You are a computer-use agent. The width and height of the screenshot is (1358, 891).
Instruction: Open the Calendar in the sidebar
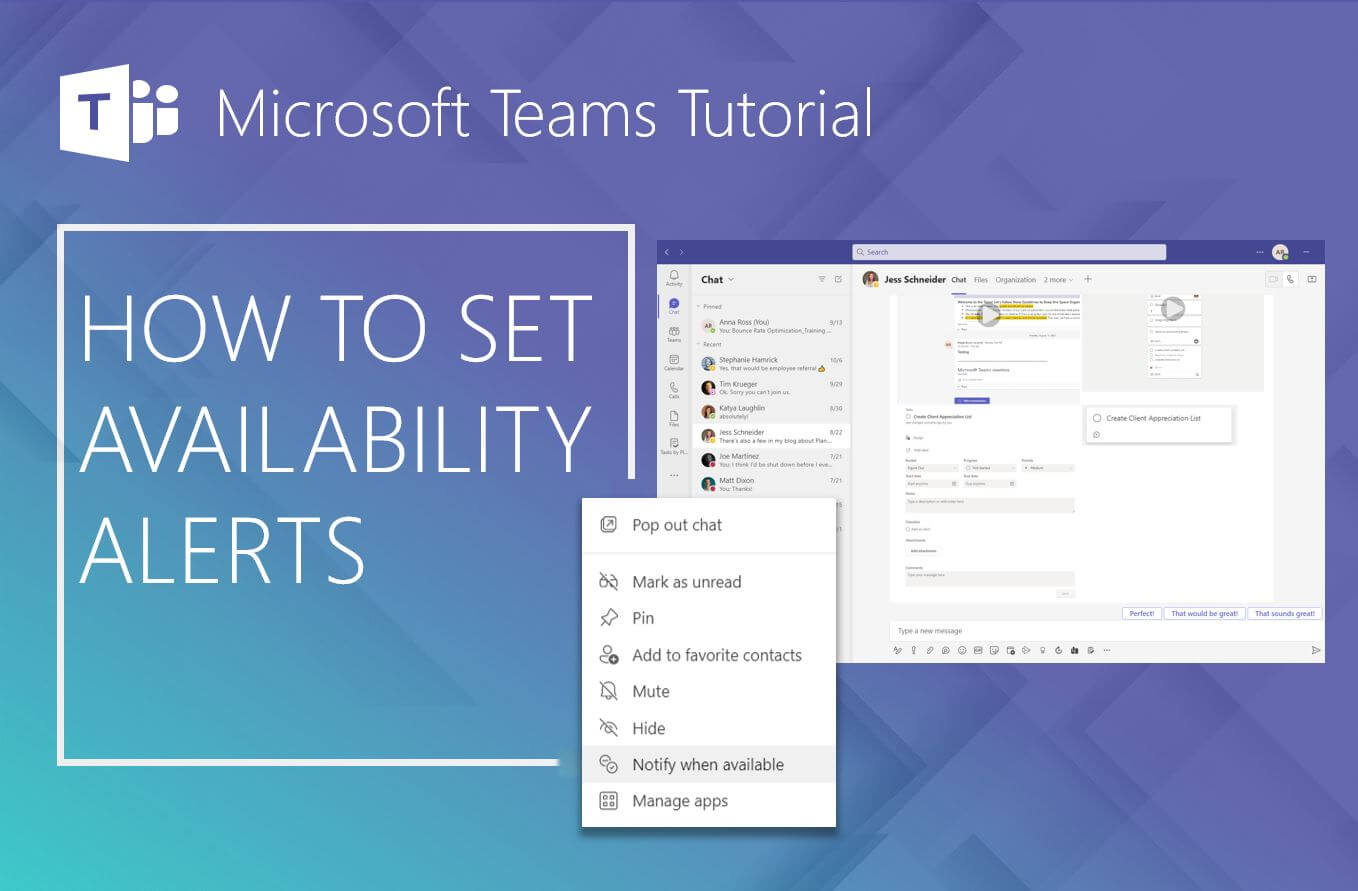coord(674,362)
